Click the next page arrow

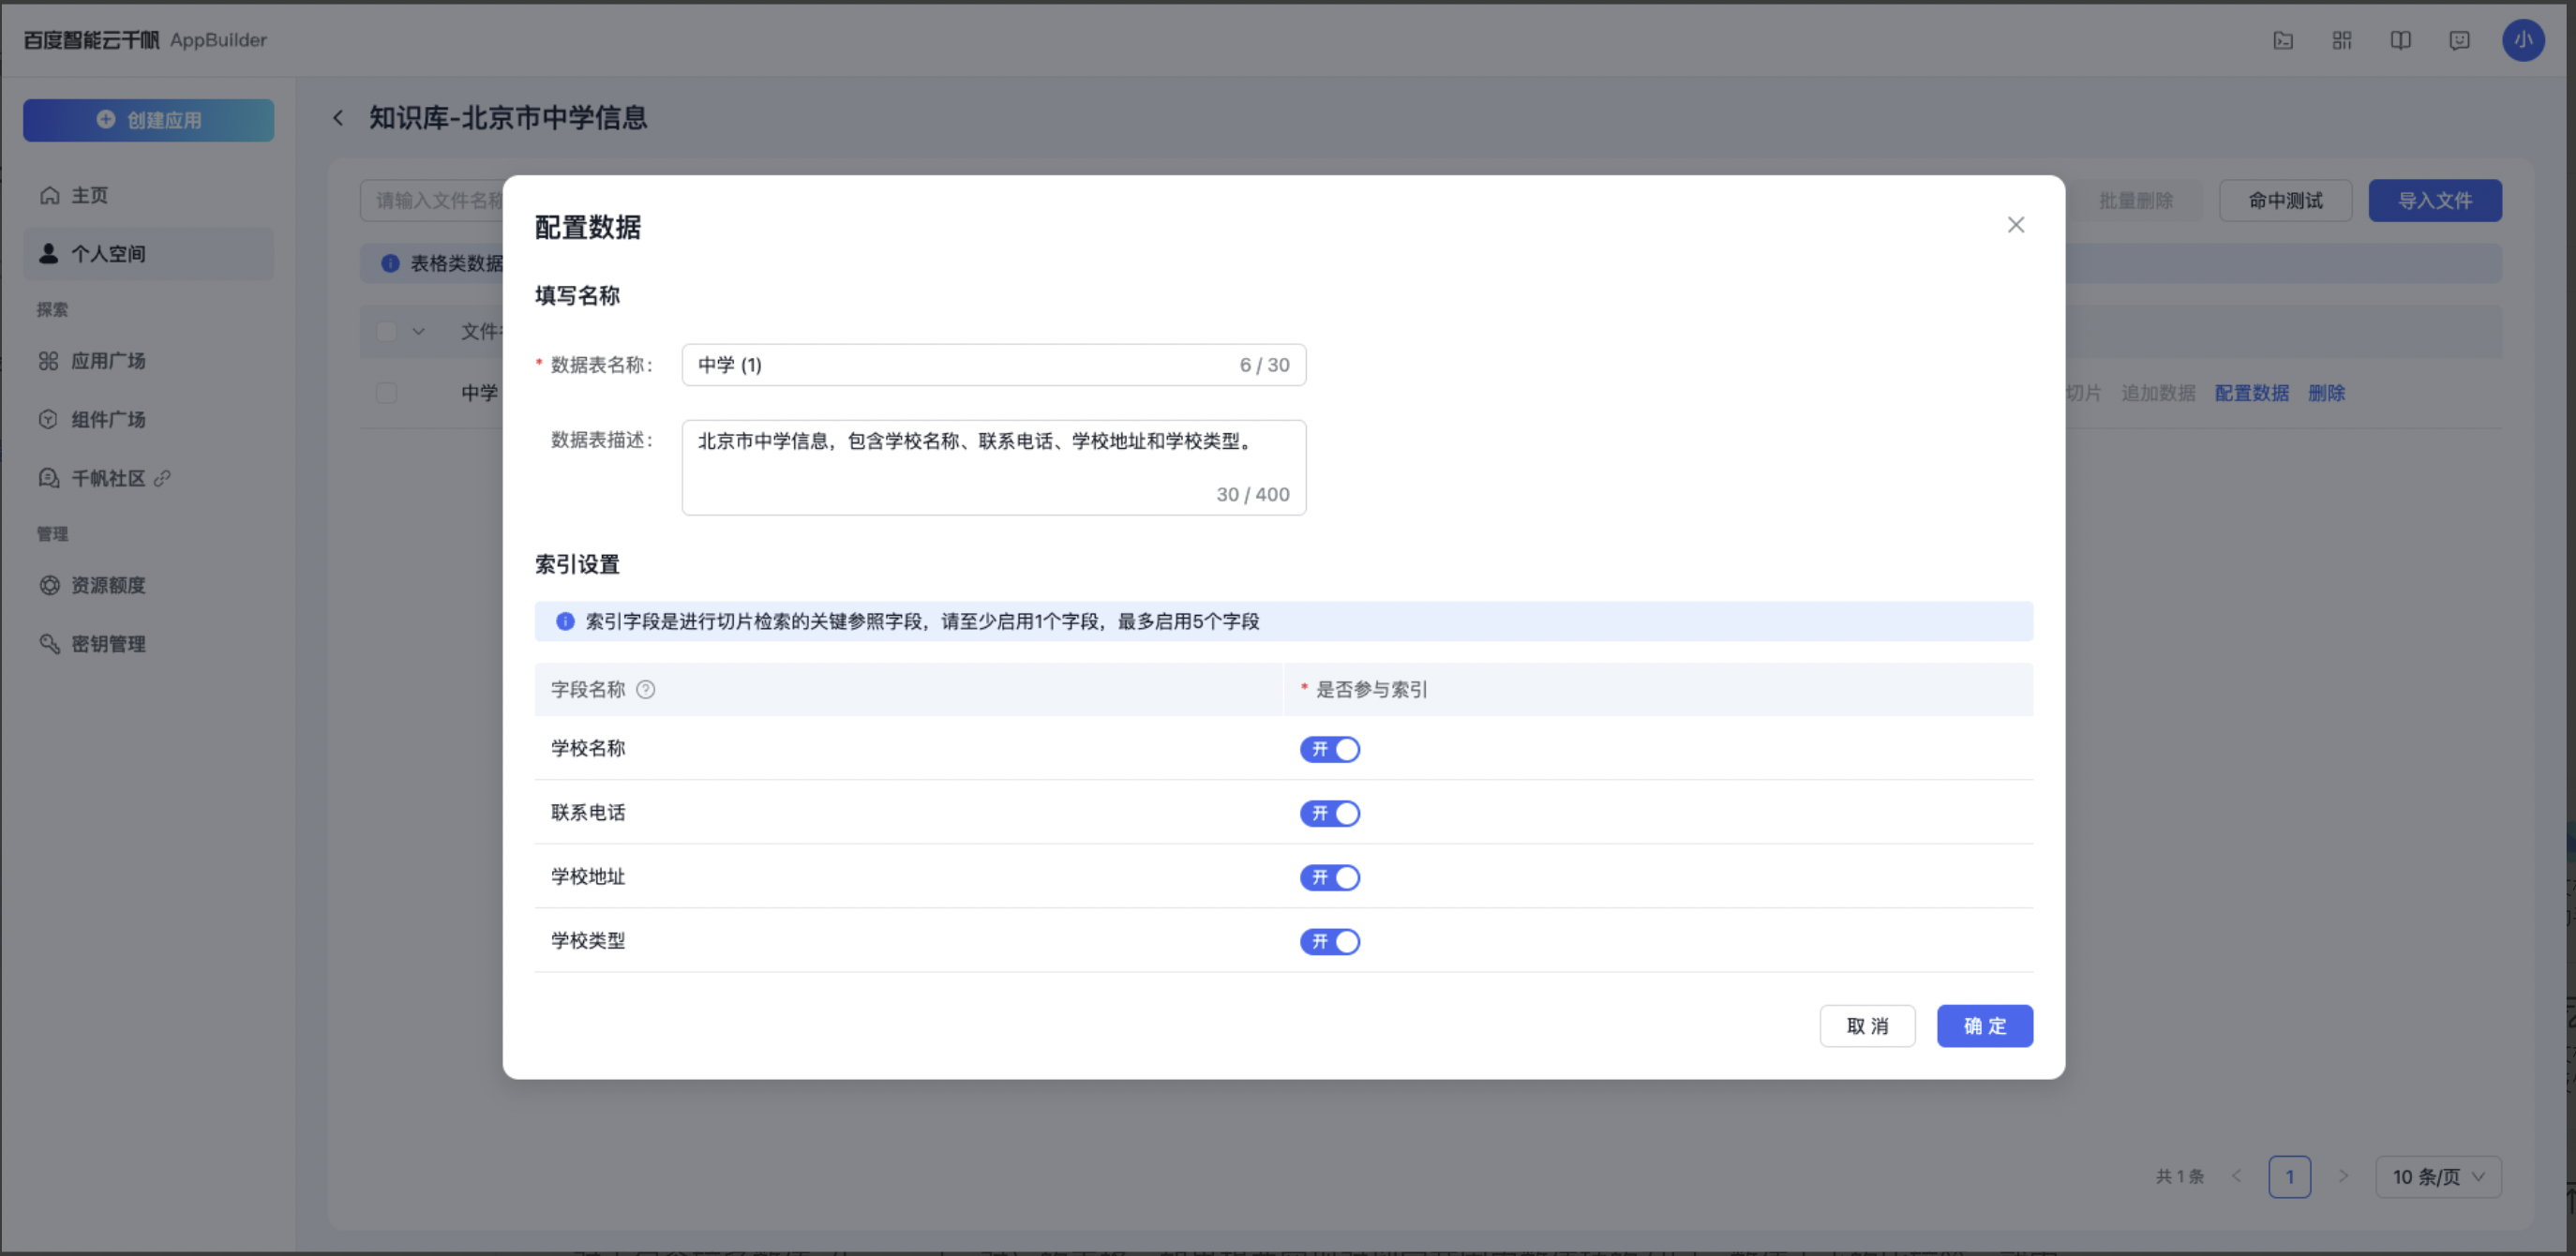coord(2342,1176)
